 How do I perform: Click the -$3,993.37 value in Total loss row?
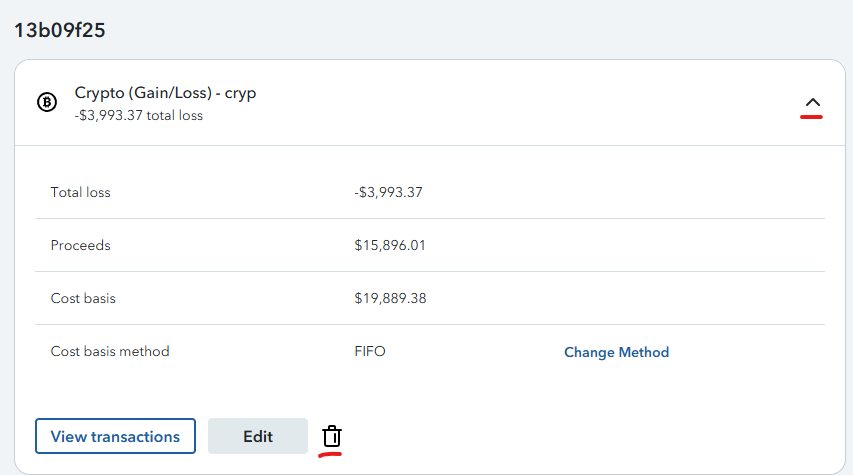tap(388, 192)
